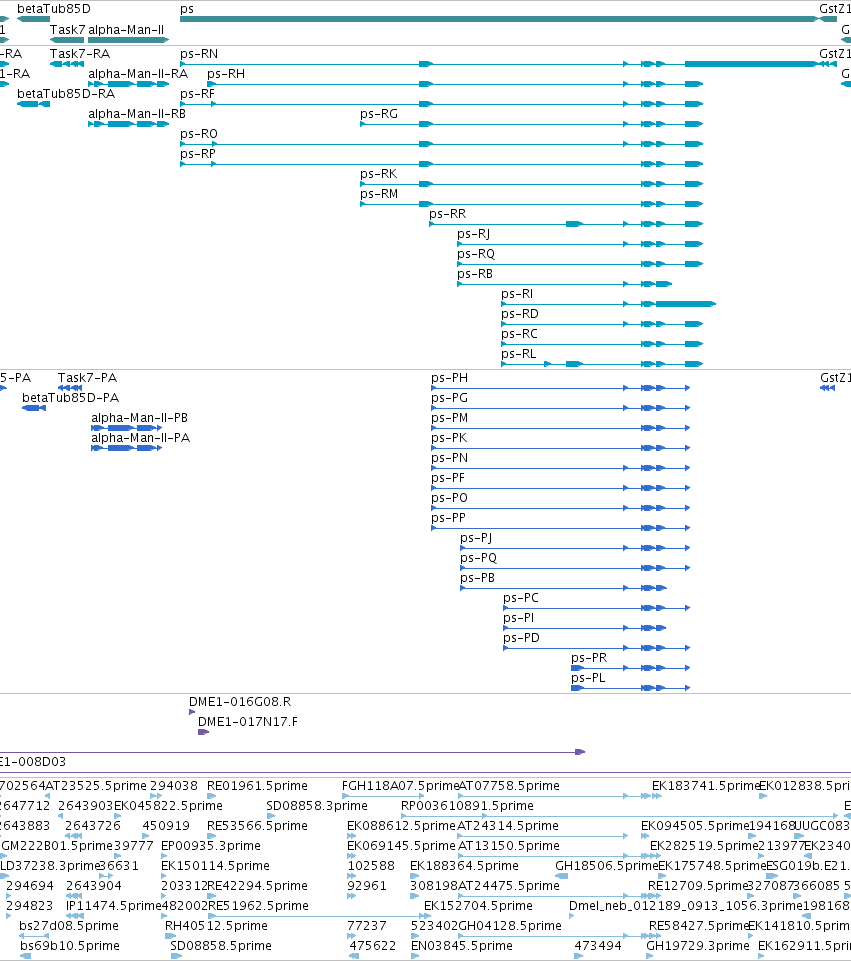Select the ps-PQ protein label
Image resolution: width=851 pixels, height=961 pixels.
478,558
